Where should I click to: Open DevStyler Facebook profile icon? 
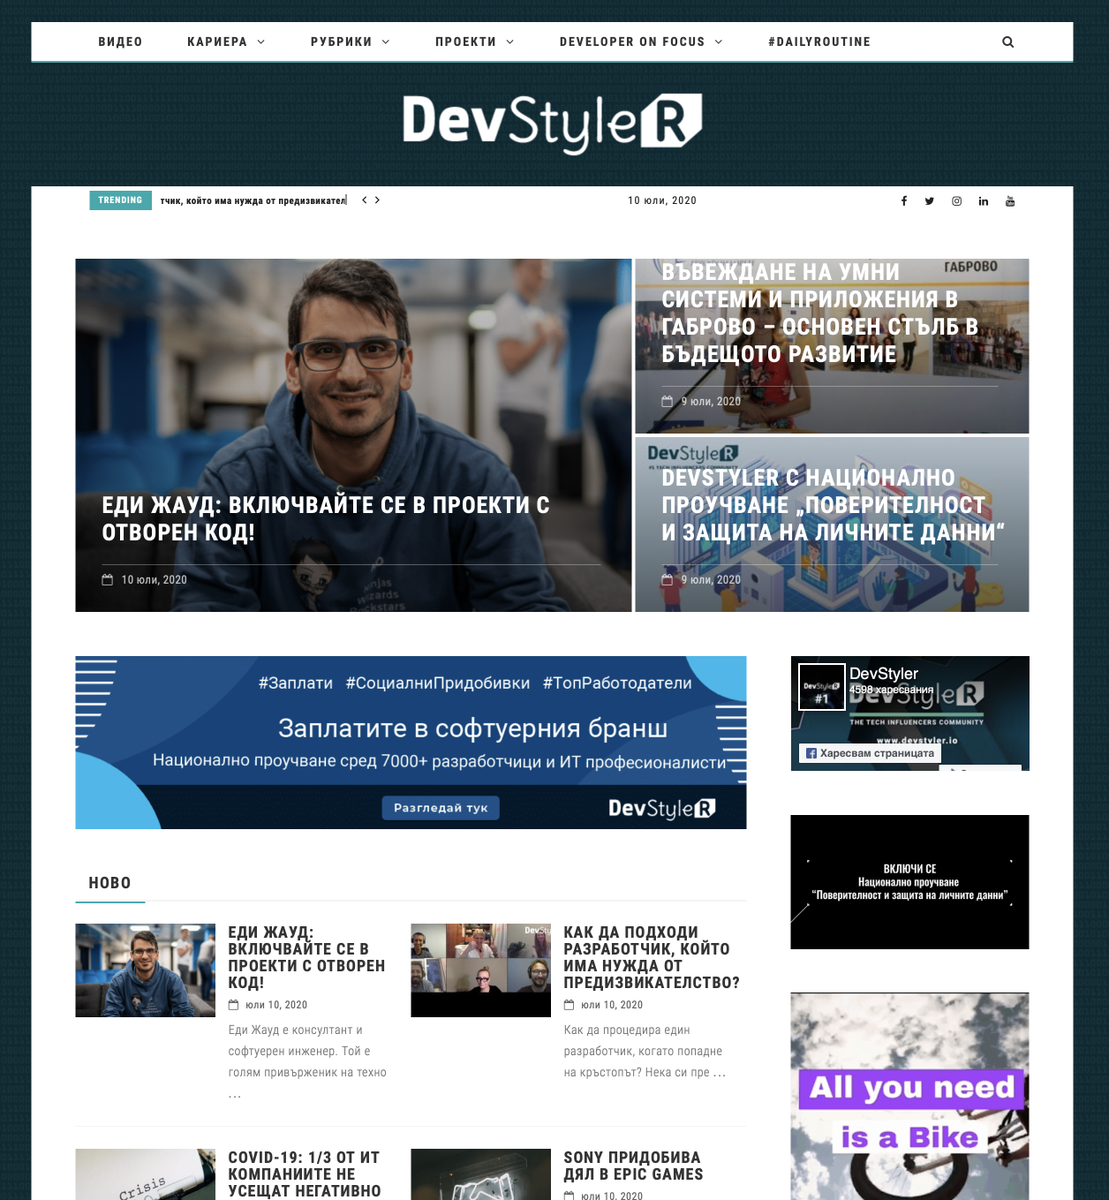coord(903,201)
